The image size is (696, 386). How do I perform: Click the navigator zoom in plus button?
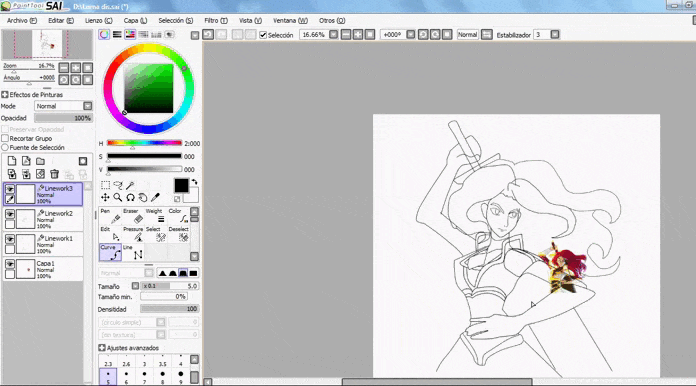tap(76, 67)
